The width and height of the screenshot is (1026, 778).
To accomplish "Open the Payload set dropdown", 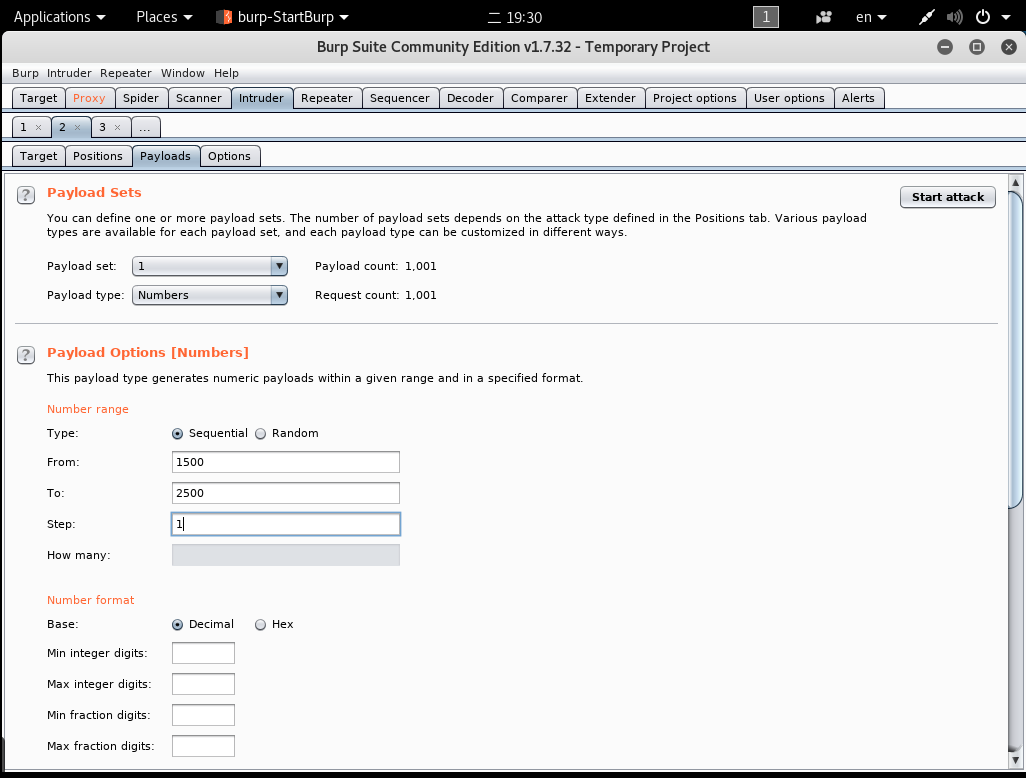I will [209, 266].
